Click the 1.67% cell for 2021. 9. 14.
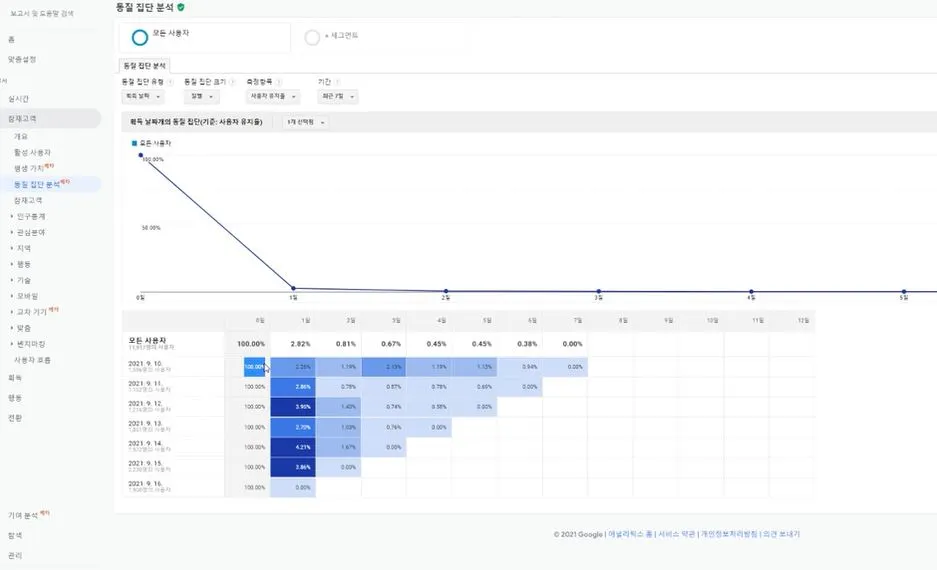 [x=338, y=447]
